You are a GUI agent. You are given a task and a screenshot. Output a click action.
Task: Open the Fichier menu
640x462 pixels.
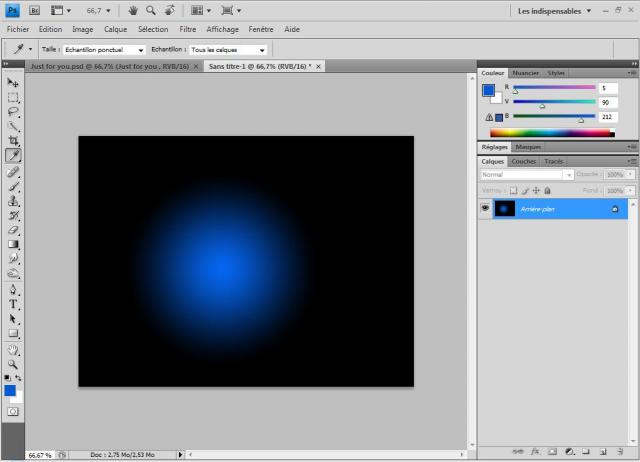tap(18, 29)
